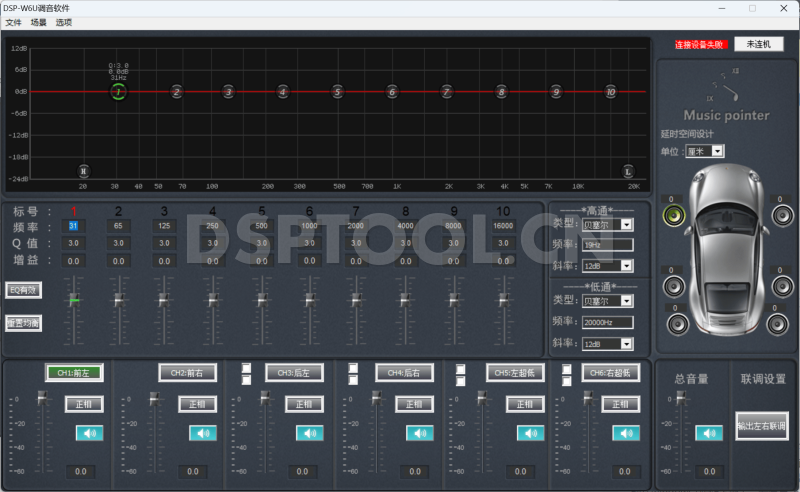Open the 选项 menu

coord(64,22)
